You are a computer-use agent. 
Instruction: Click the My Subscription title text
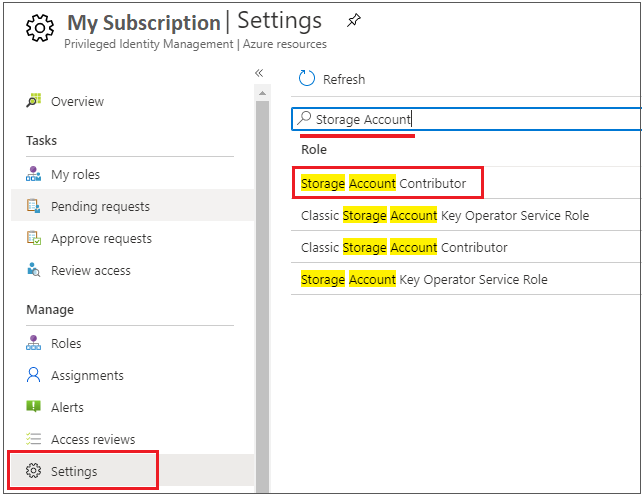point(144,23)
